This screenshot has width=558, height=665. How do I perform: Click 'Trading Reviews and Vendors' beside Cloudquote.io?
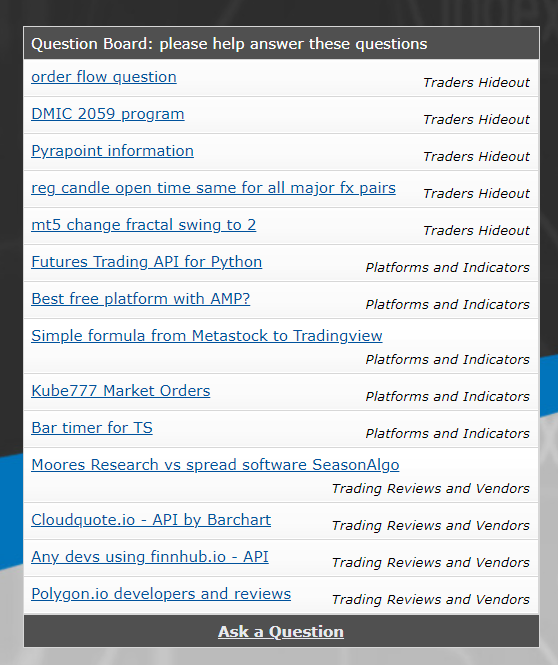click(x=431, y=525)
